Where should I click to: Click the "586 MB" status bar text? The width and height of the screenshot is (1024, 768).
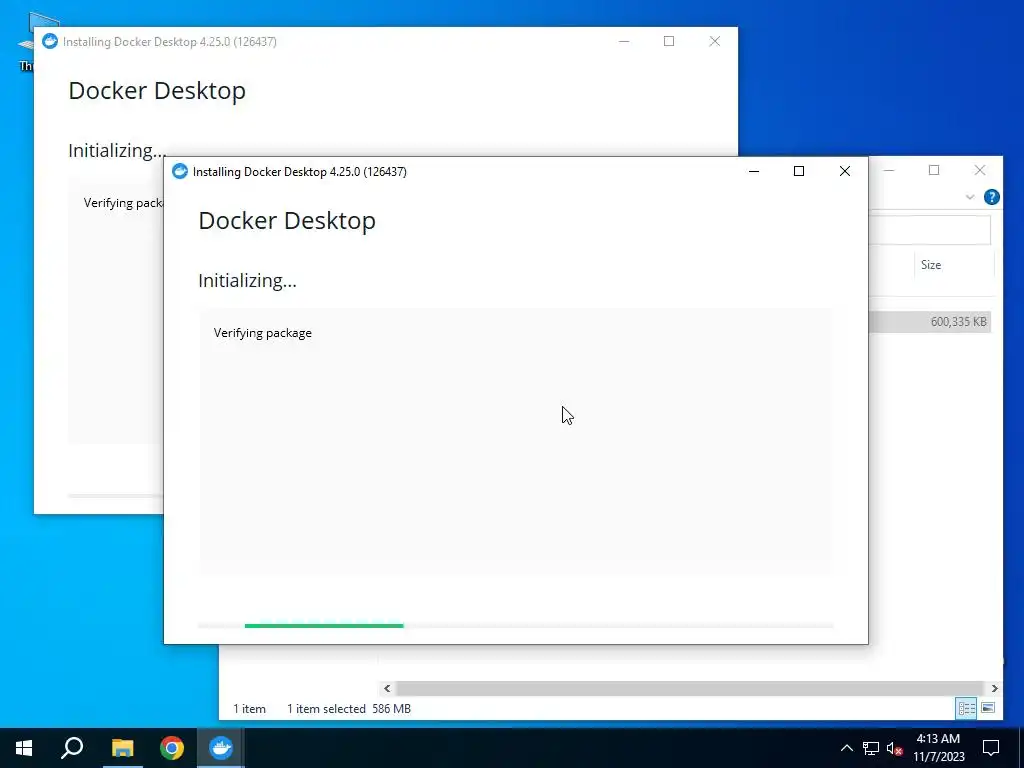coord(391,709)
